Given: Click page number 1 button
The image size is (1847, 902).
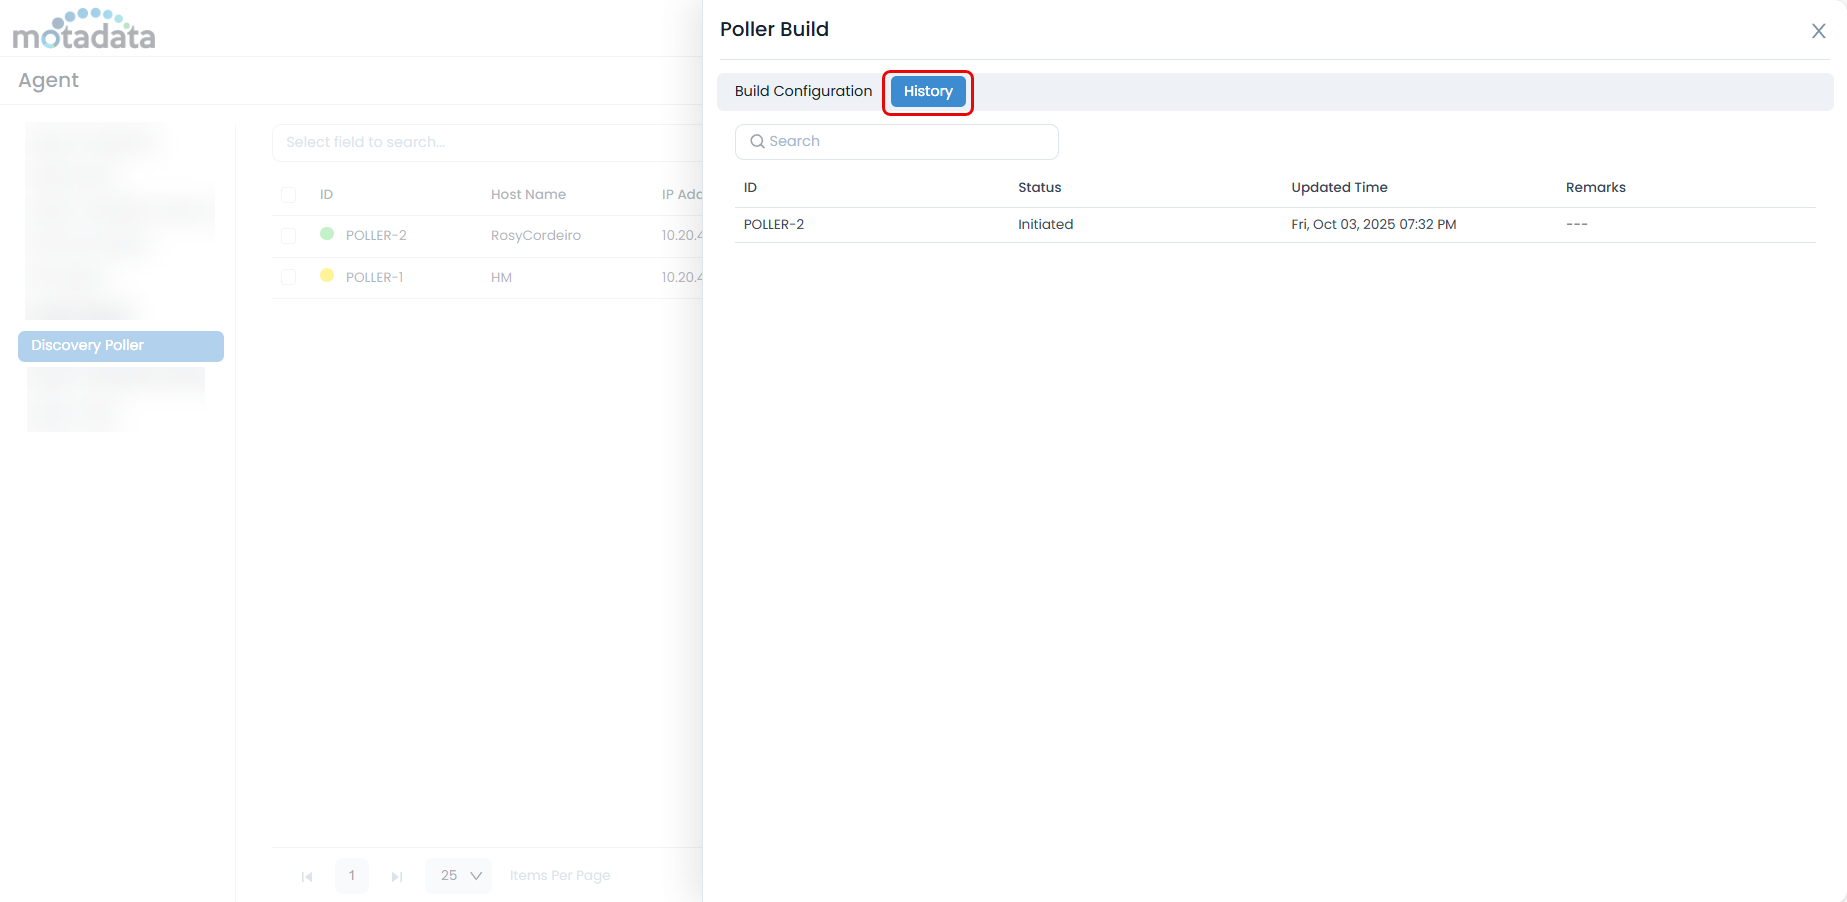Looking at the screenshot, I should coord(352,876).
